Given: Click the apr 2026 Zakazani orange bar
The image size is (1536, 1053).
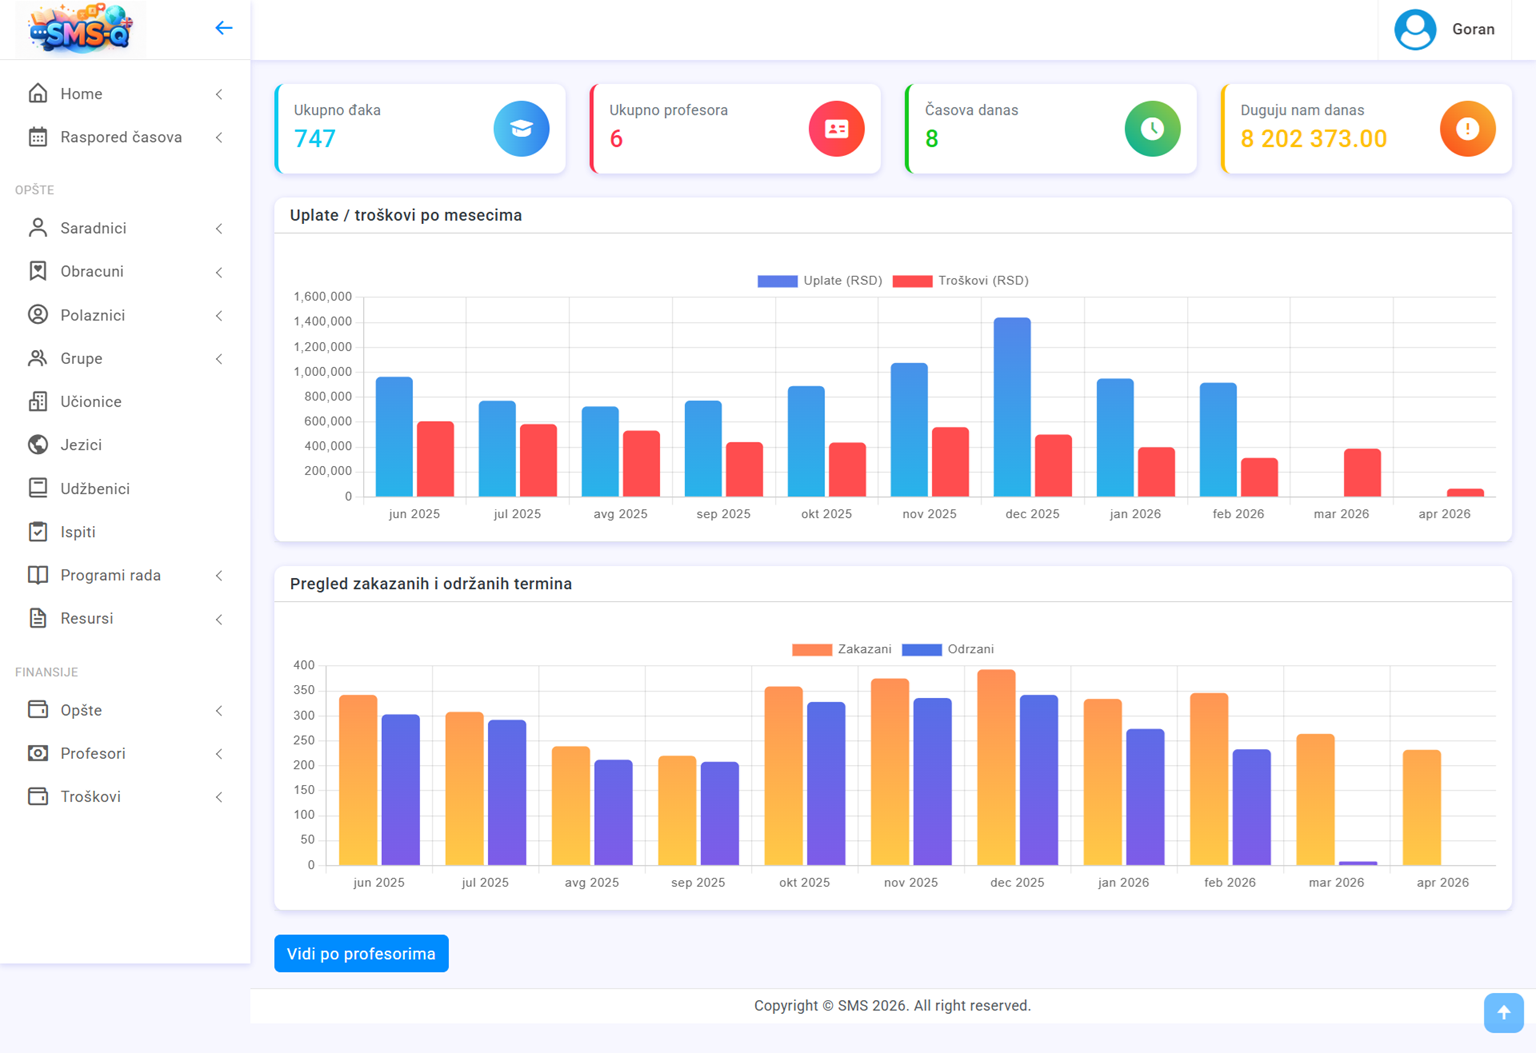Looking at the screenshot, I should tap(1422, 808).
